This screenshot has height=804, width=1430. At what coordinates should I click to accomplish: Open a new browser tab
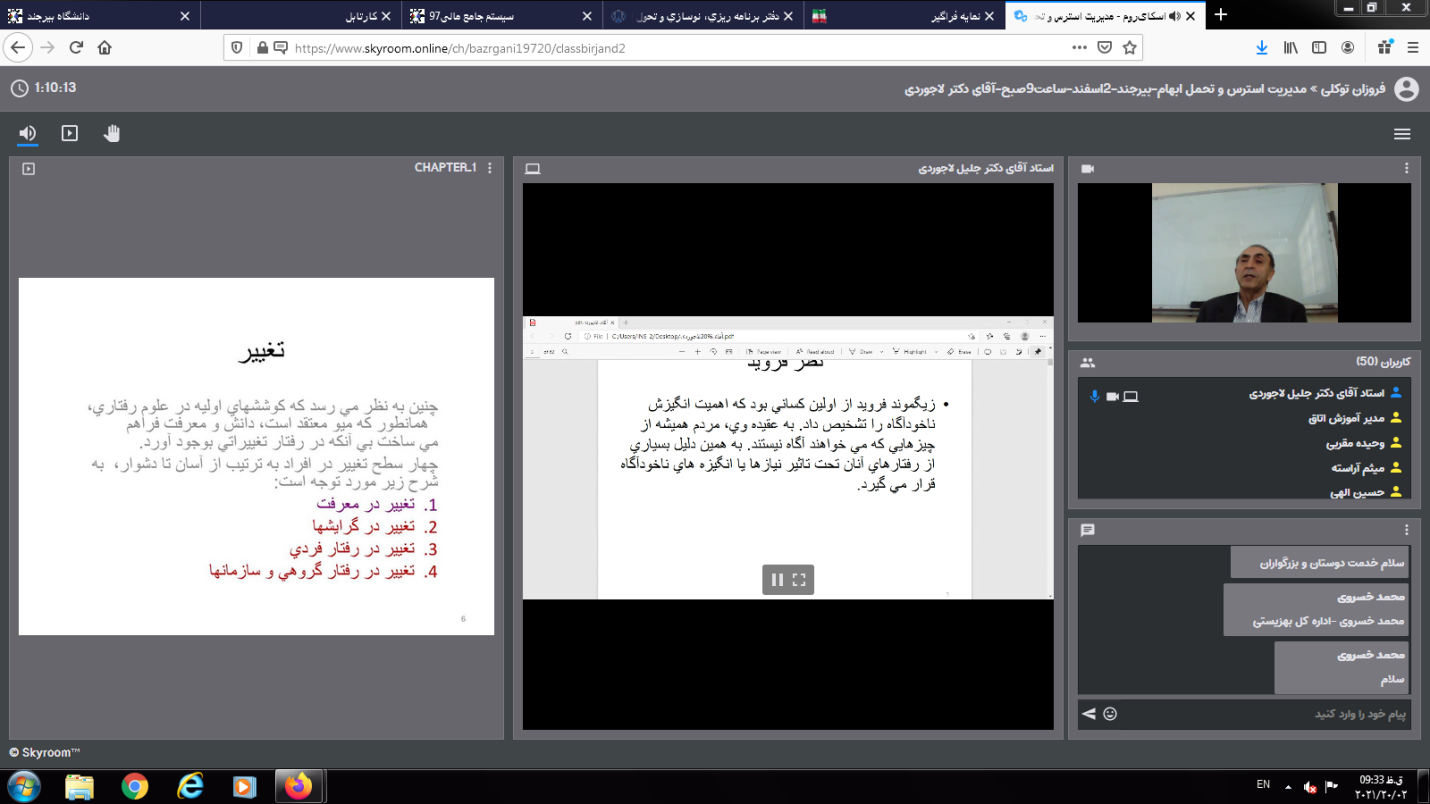tap(1220, 15)
